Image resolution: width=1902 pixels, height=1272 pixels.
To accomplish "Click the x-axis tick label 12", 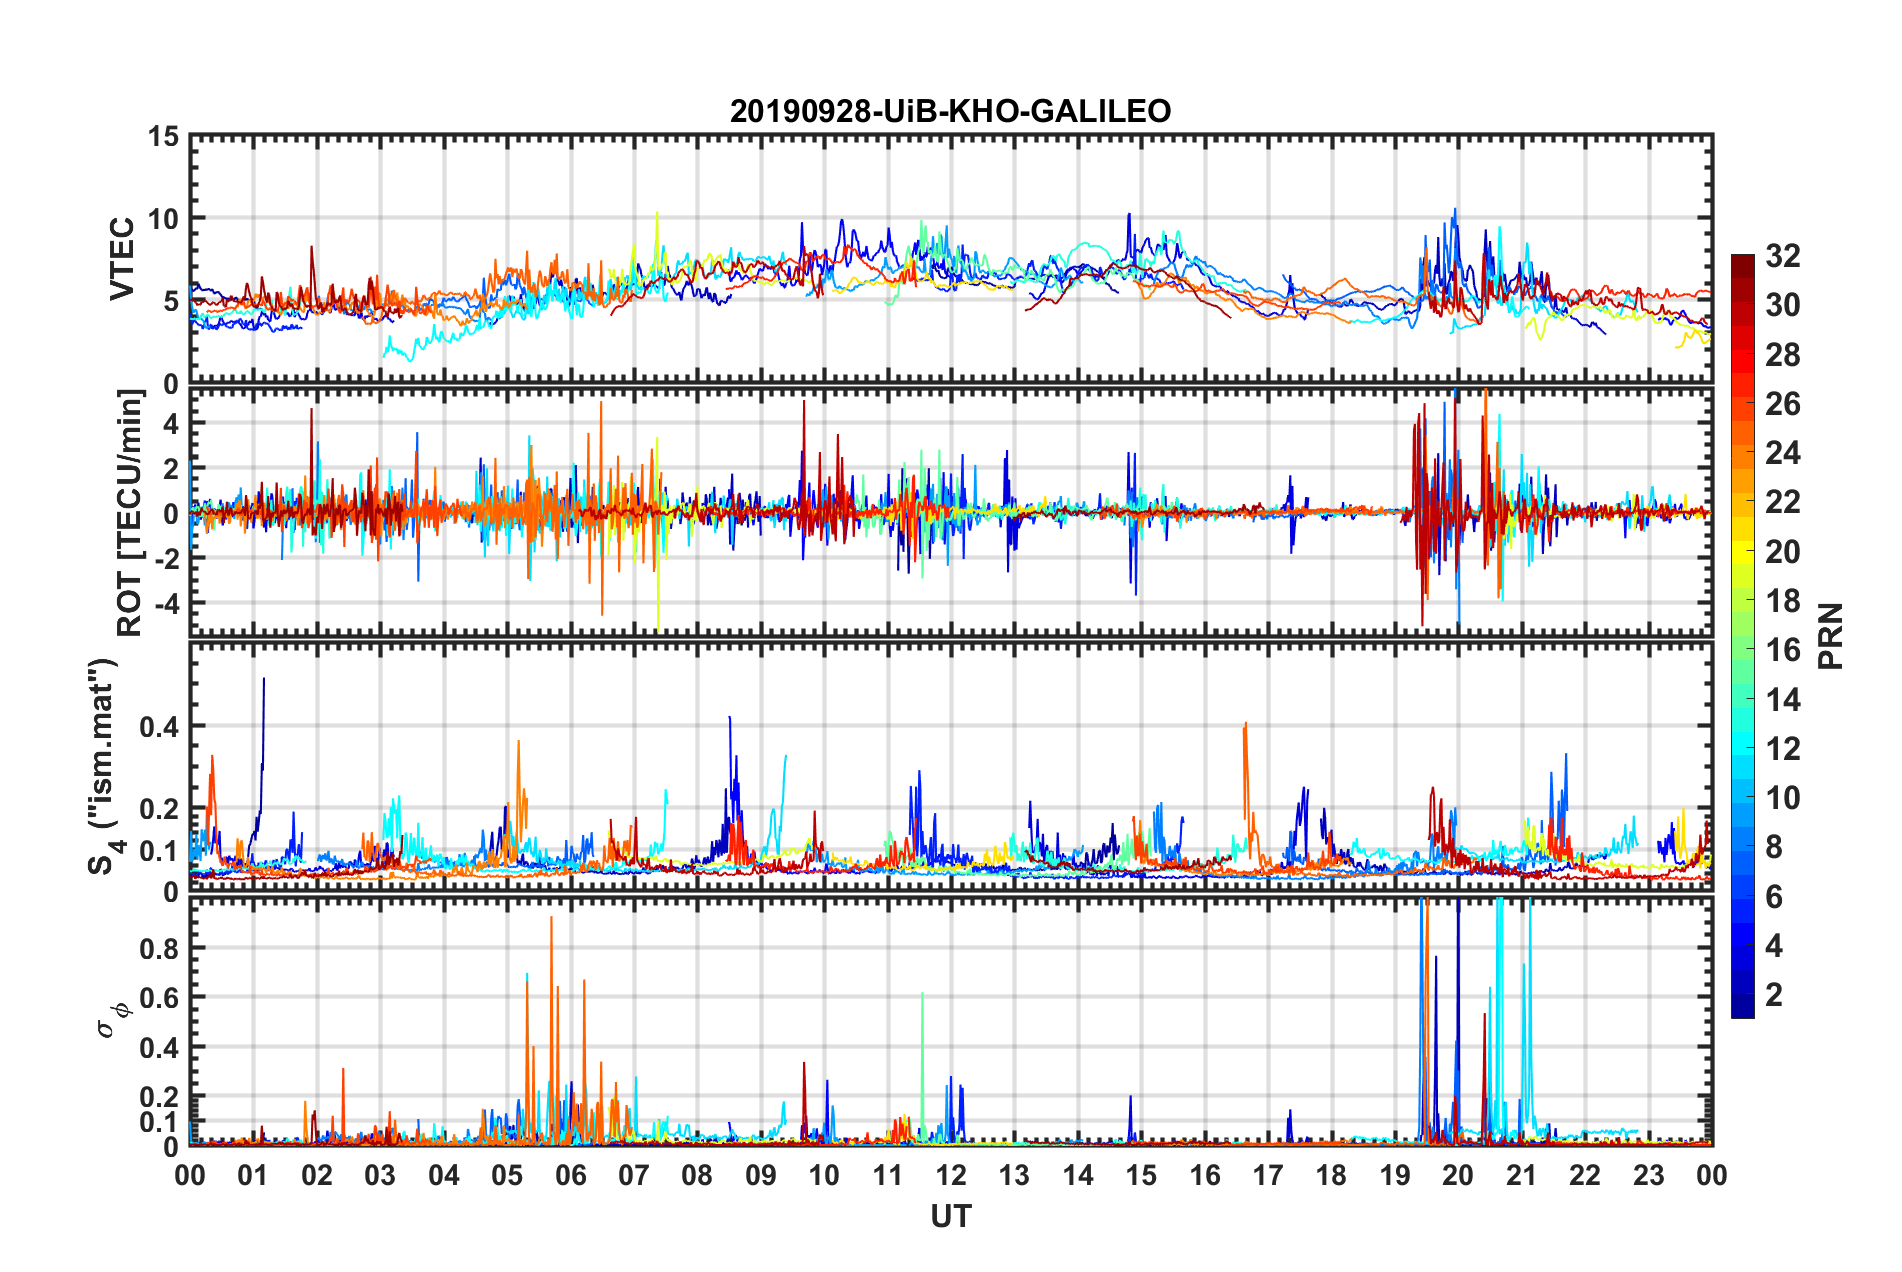I will pyautogui.click(x=951, y=1175).
